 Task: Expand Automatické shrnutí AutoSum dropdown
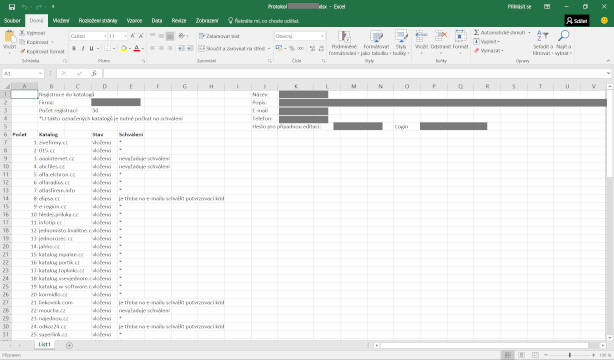529,33
